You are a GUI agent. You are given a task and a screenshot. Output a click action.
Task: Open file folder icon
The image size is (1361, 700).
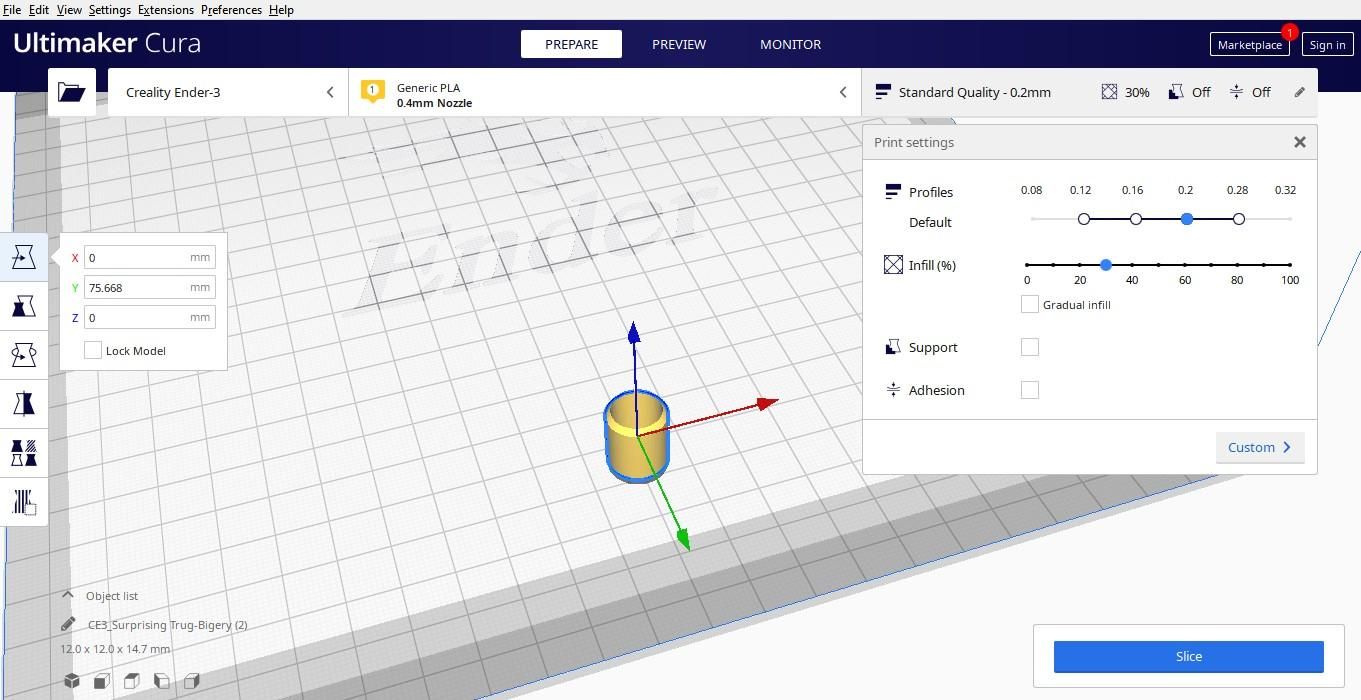pos(72,92)
